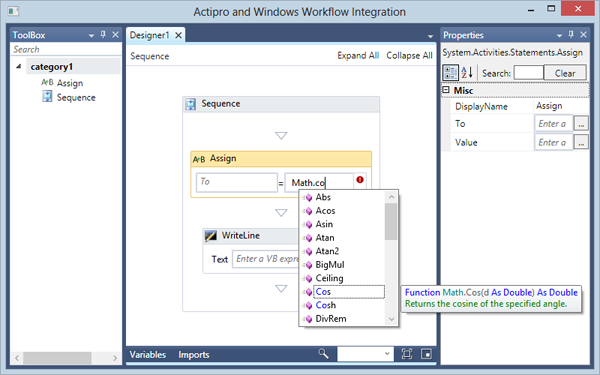Image resolution: width=600 pixels, height=375 pixels.
Task: Select the Sequence activity icon in ToolBox
Action: (x=47, y=96)
